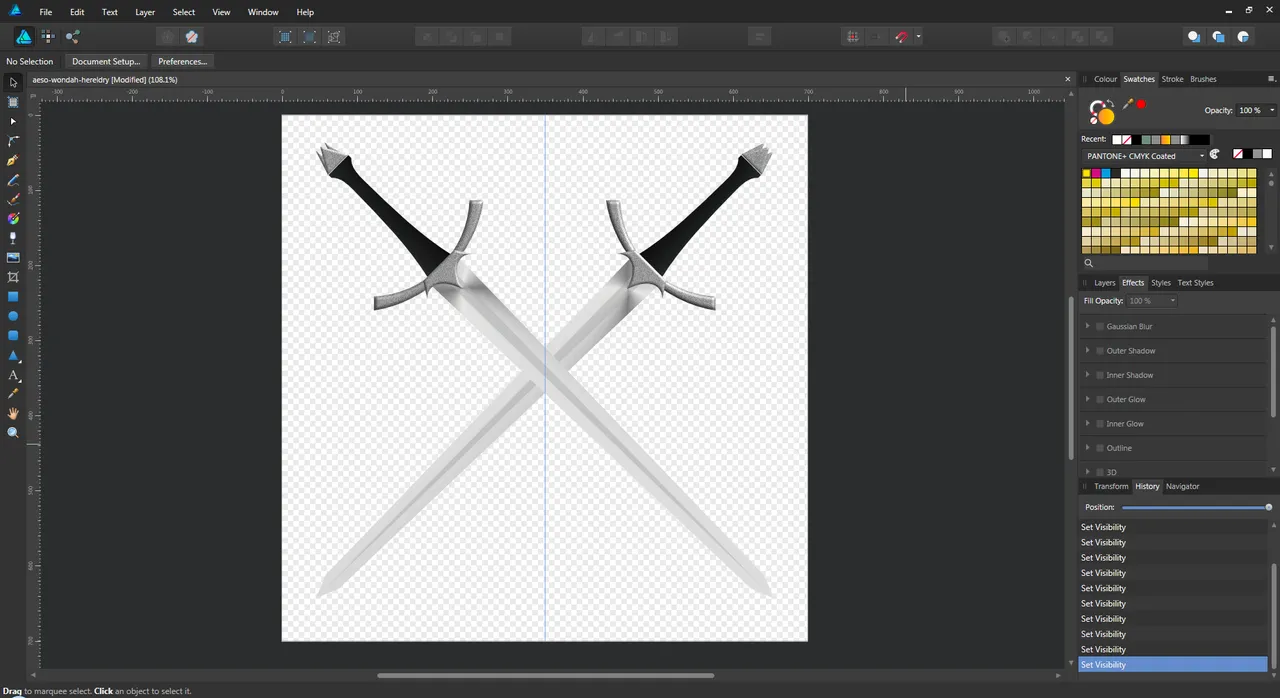The width and height of the screenshot is (1280, 698).
Task: Select the Ellipse tool
Action: 13,316
